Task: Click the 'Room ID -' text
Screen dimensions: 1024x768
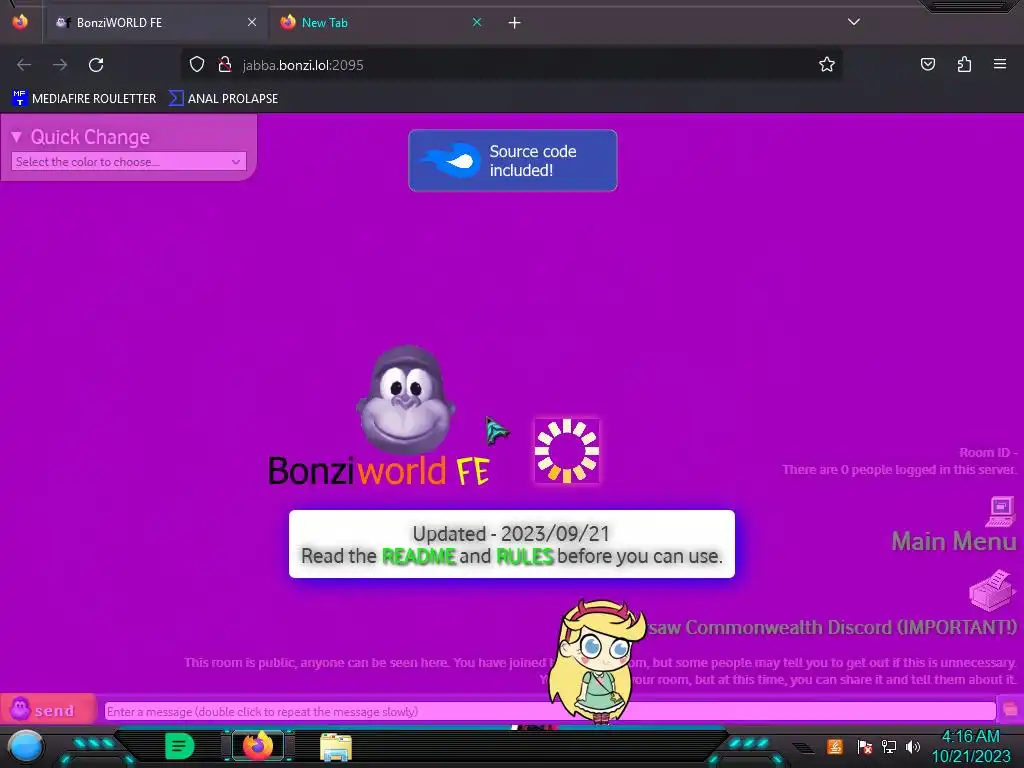Action: [x=988, y=453]
